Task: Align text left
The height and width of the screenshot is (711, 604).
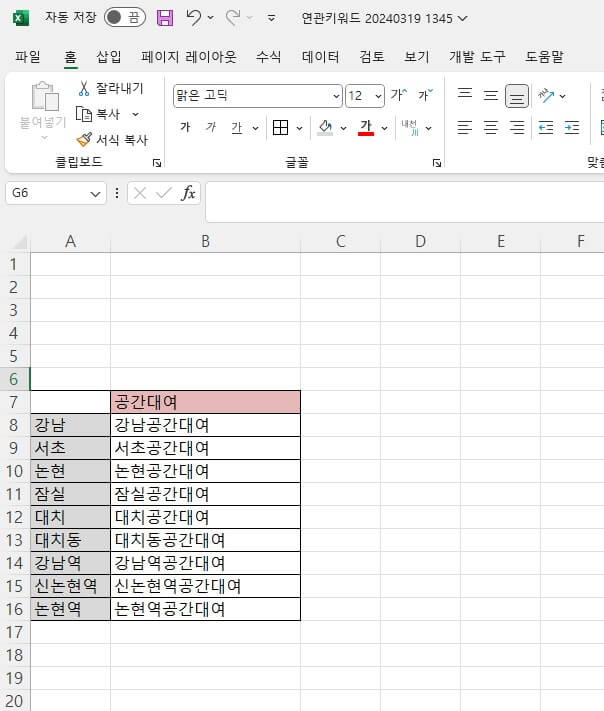Action: (465, 128)
